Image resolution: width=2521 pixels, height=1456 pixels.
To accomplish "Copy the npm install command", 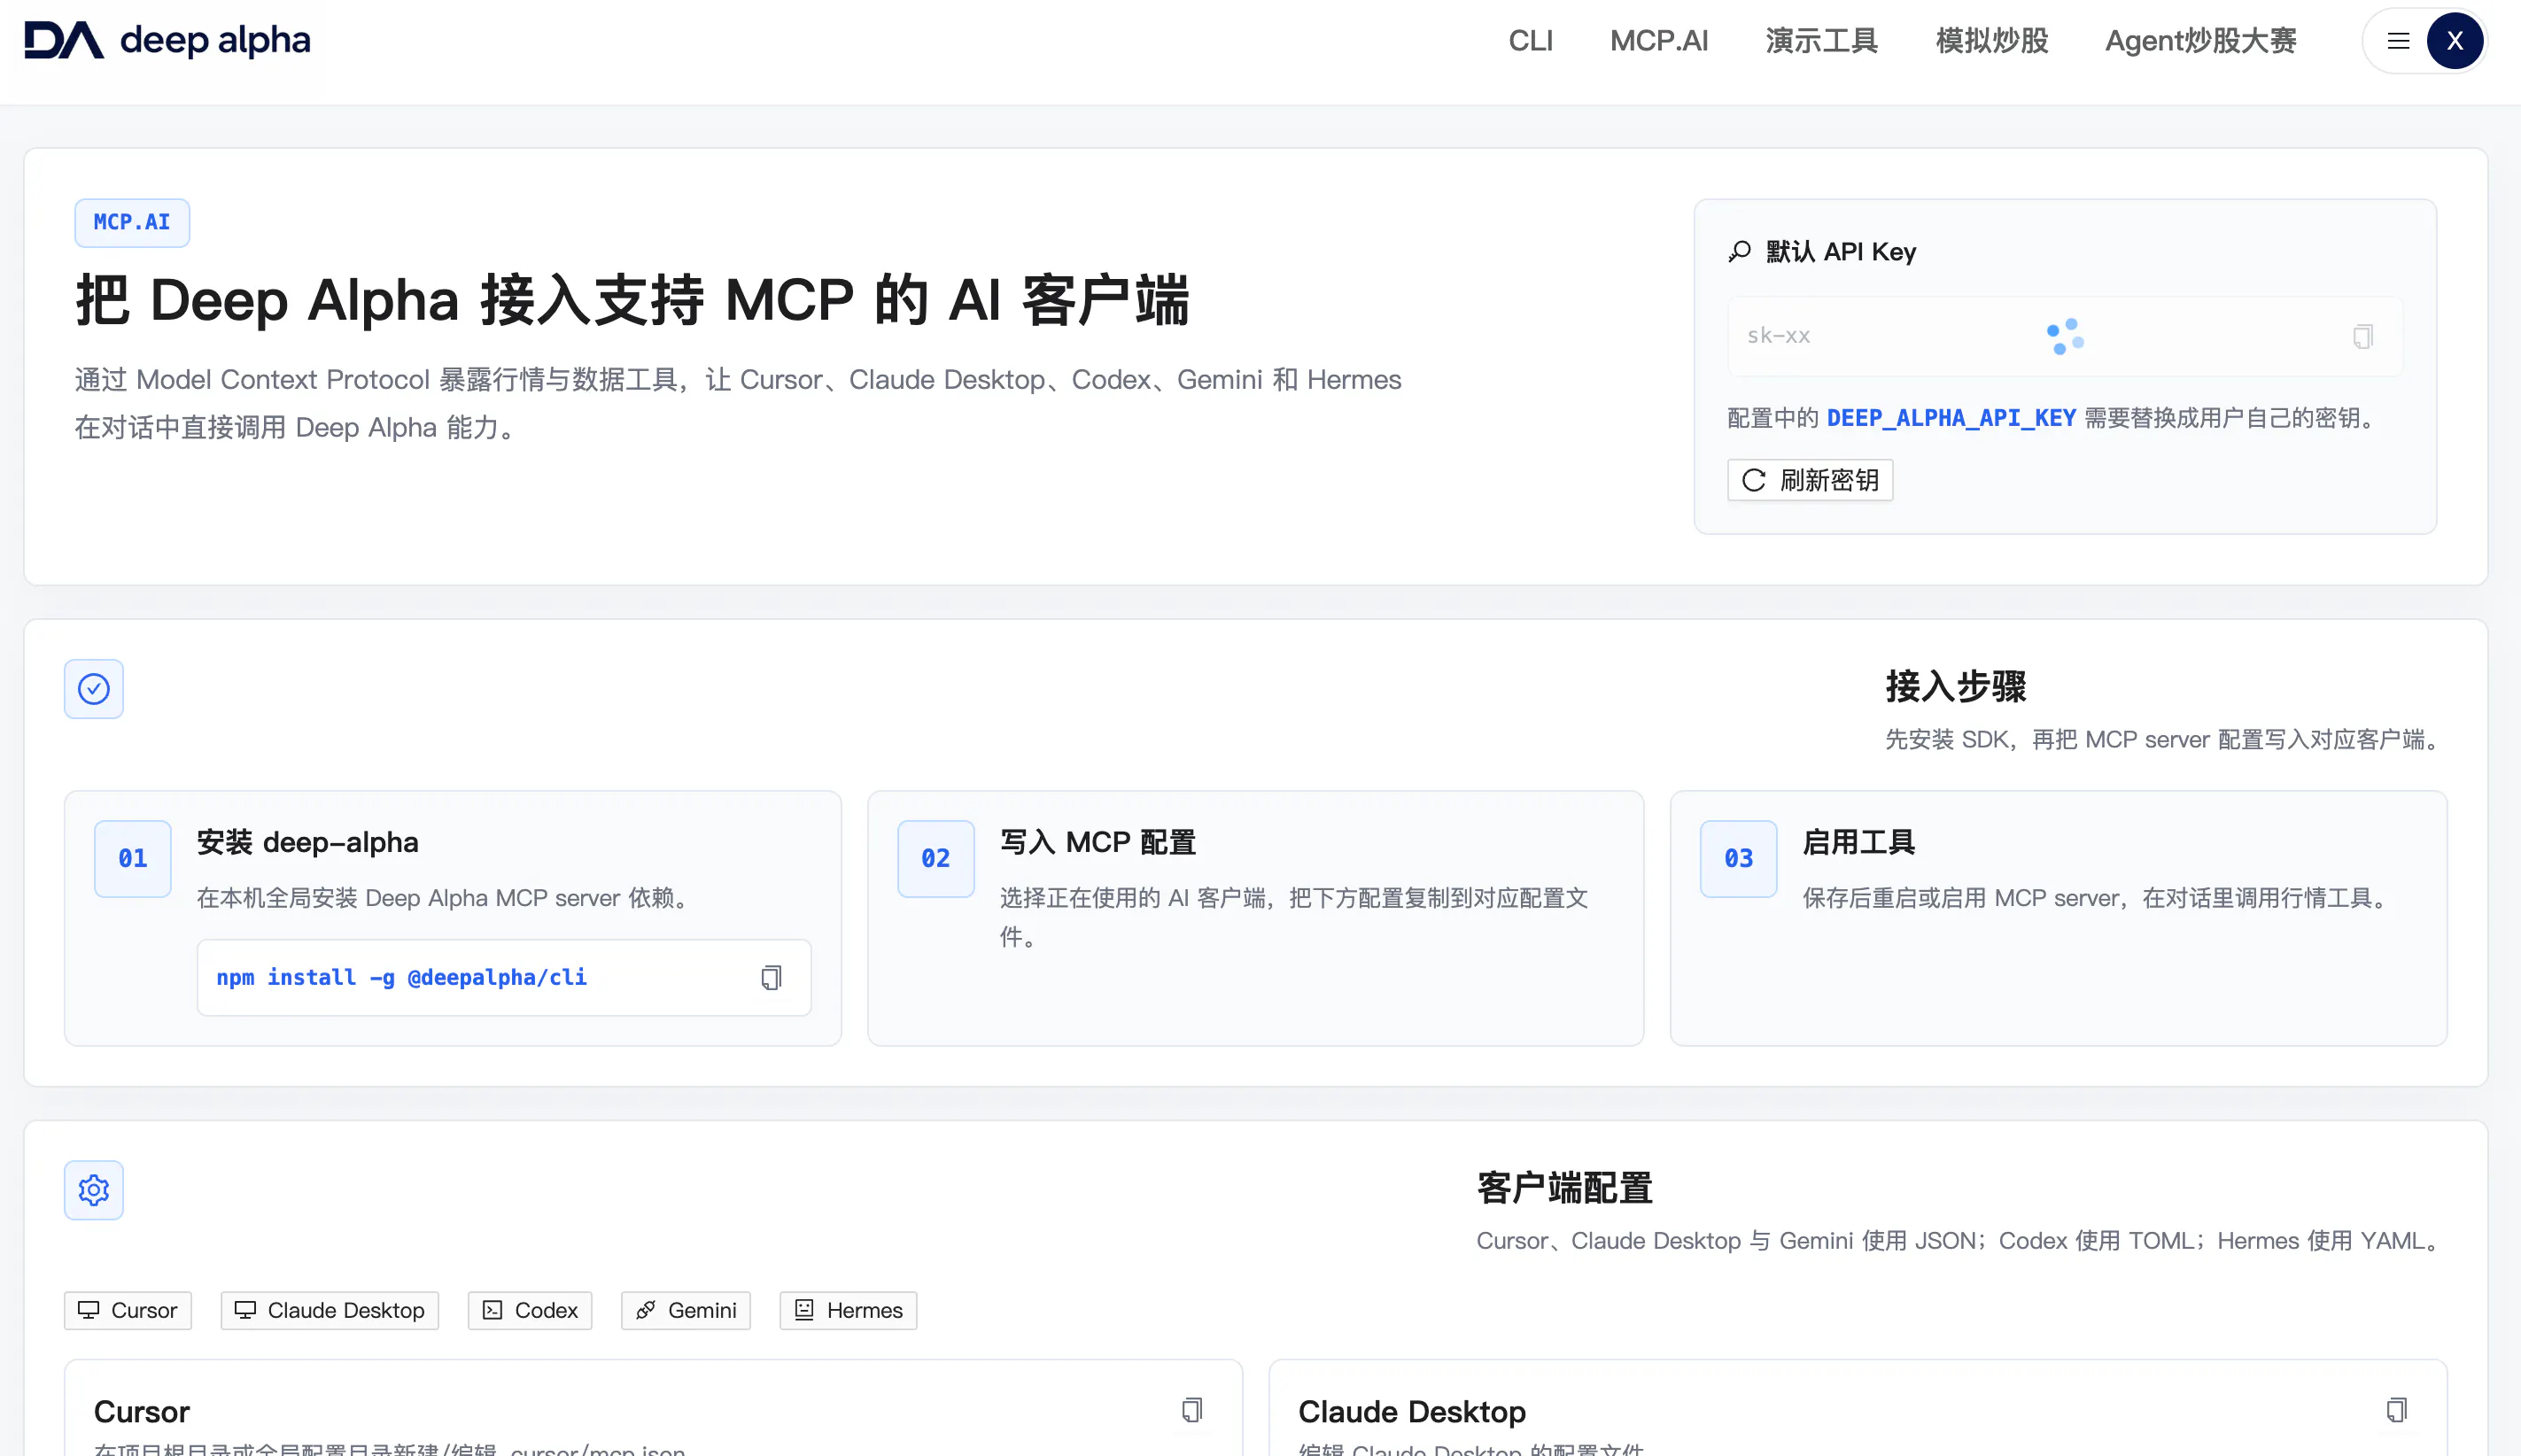I will (771, 977).
